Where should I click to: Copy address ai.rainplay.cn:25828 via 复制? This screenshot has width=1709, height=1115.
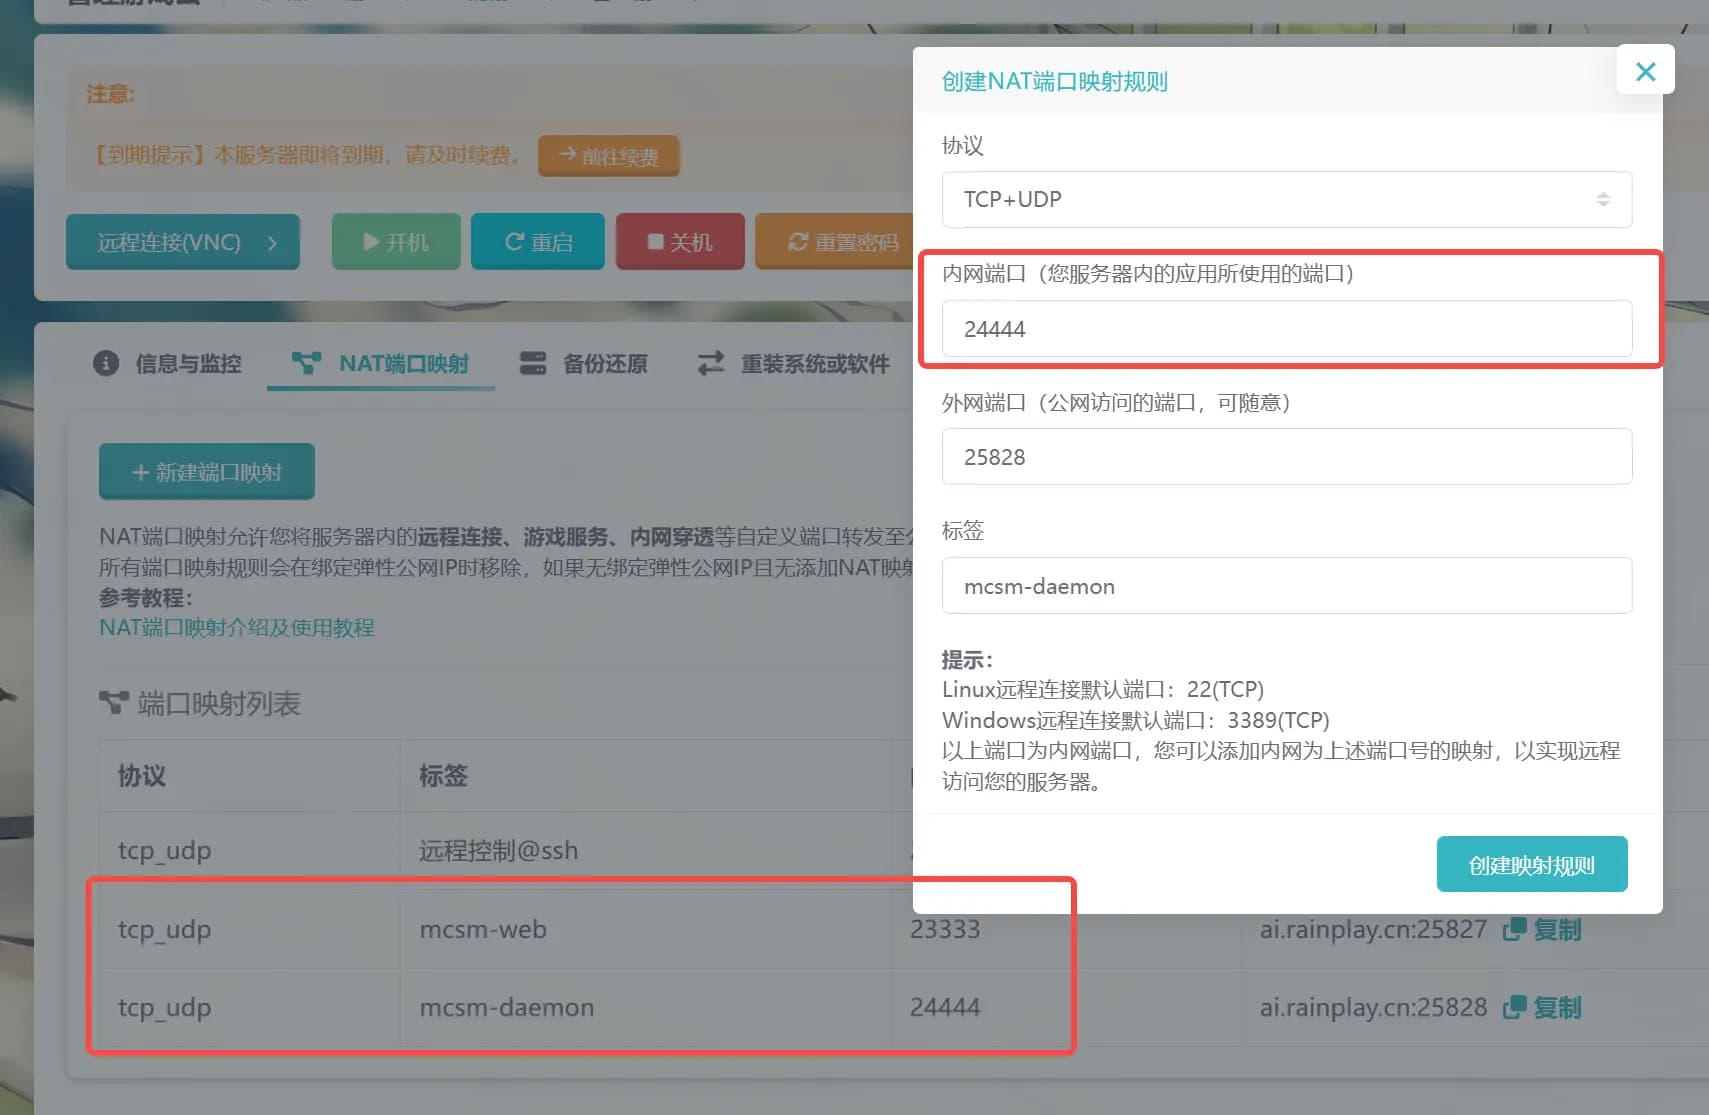coord(1543,1007)
